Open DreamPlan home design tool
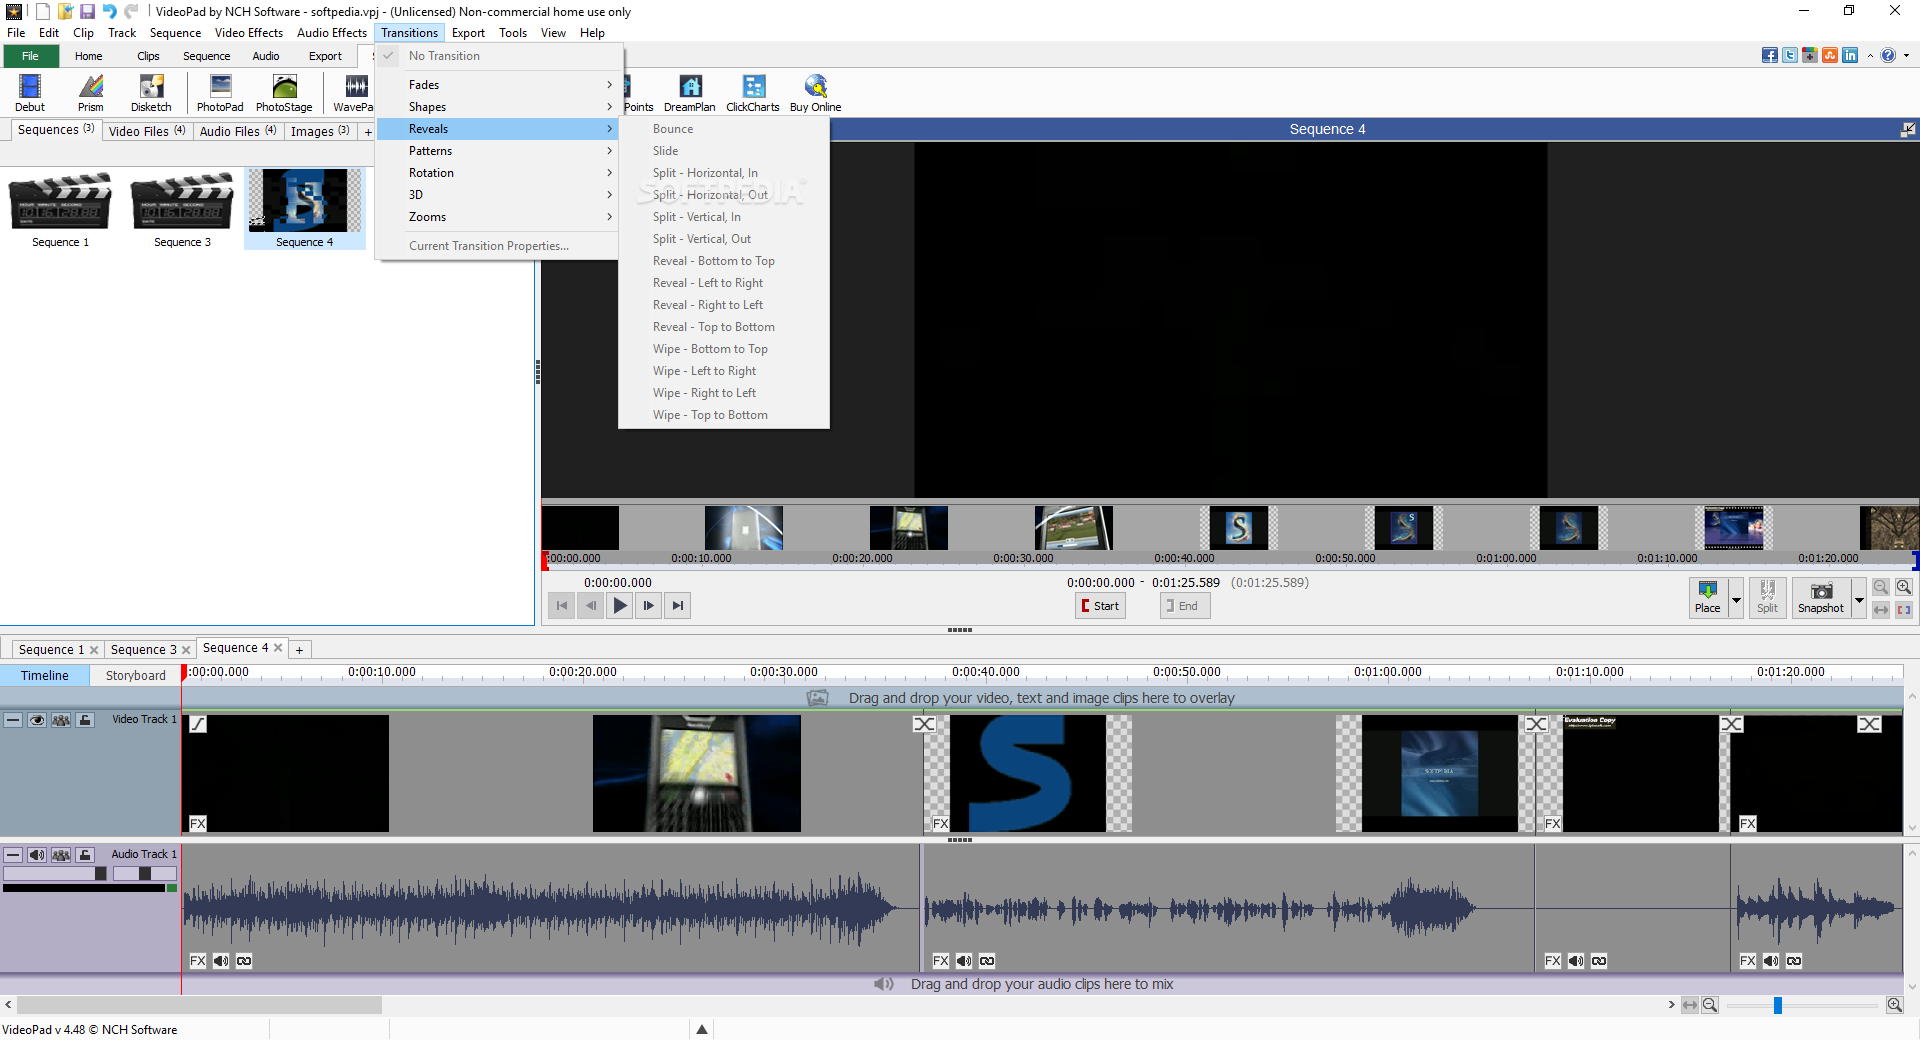1920x1040 pixels. pos(690,93)
